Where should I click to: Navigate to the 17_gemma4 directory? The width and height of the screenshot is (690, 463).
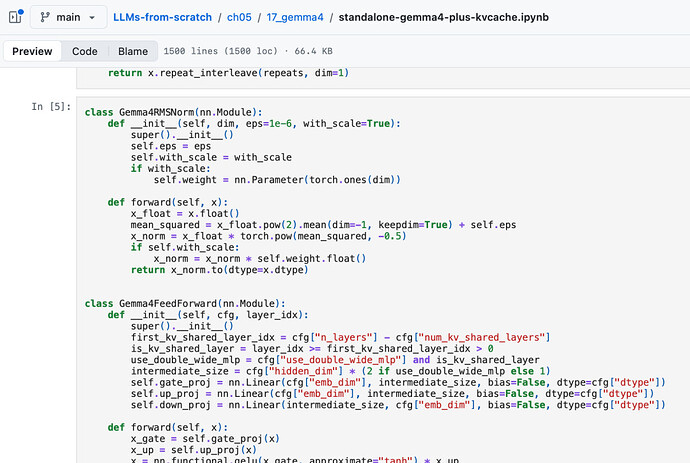295,17
